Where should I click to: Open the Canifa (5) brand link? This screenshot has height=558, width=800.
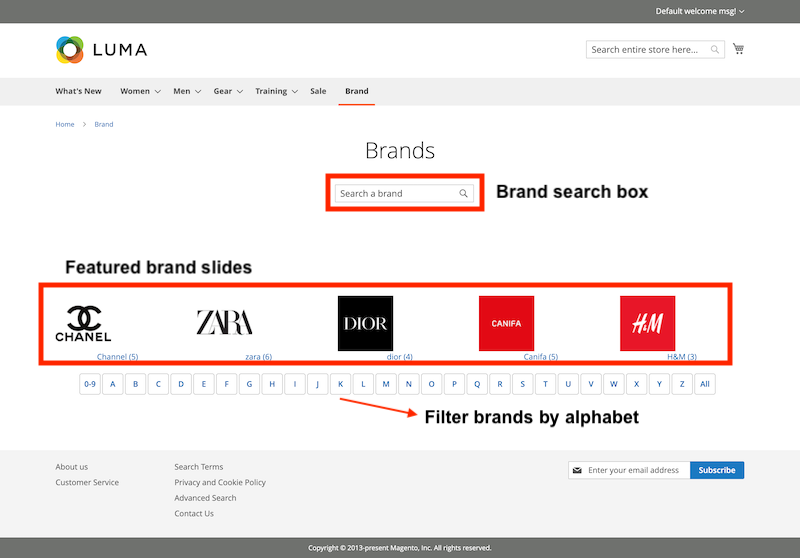click(x=540, y=357)
